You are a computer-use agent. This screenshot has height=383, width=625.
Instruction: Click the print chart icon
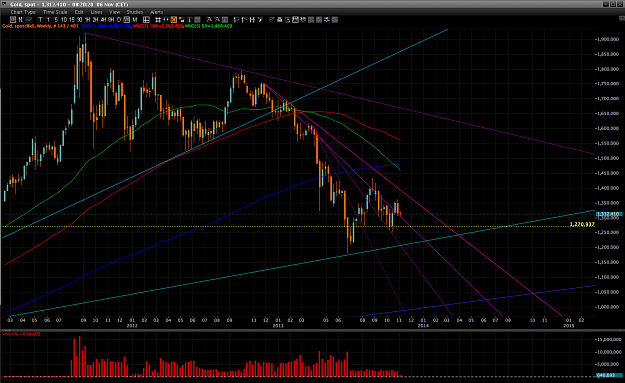click(279, 20)
